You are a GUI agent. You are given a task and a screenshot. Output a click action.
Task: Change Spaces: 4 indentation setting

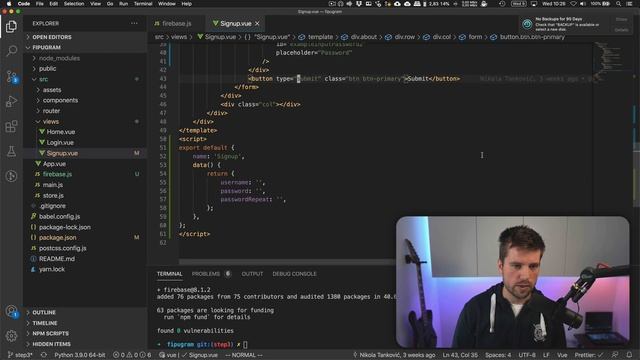(498, 355)
